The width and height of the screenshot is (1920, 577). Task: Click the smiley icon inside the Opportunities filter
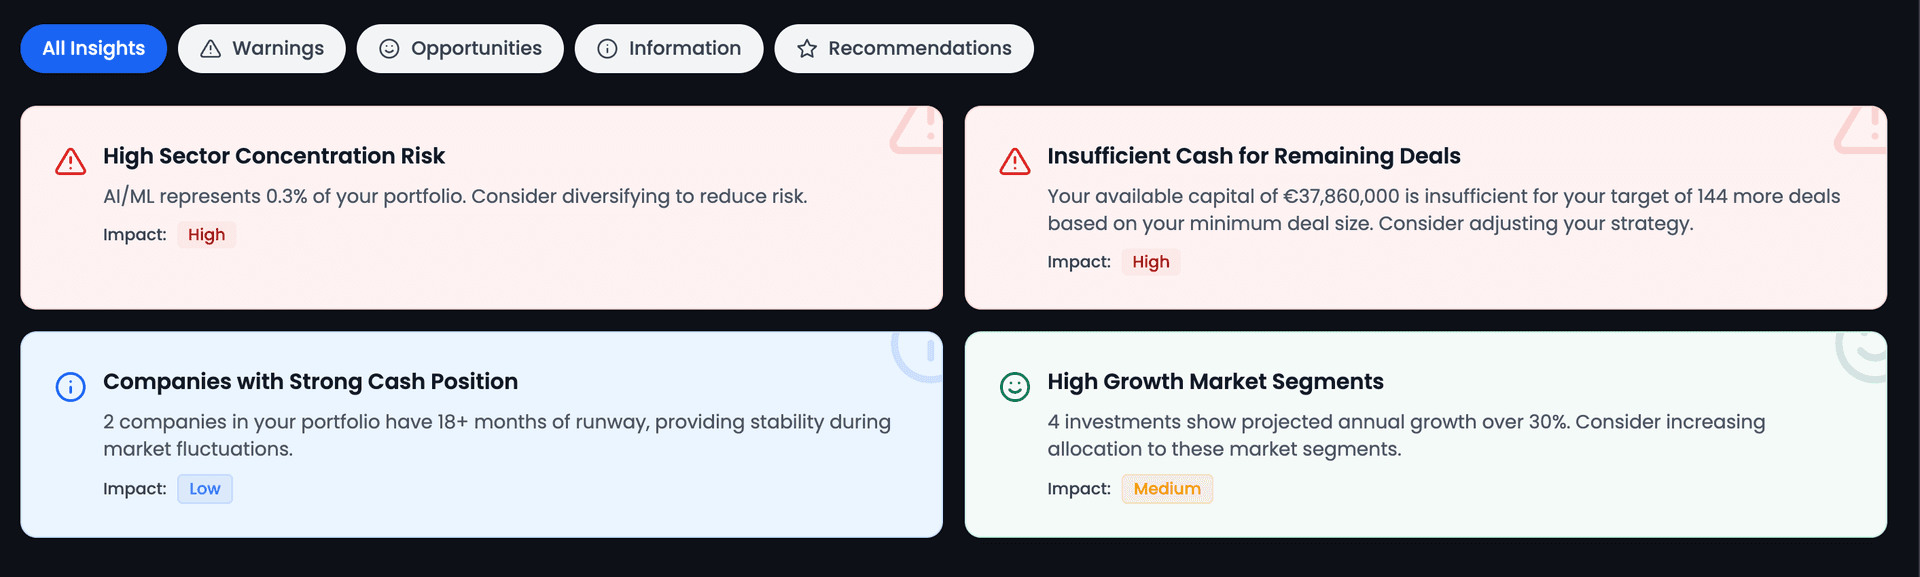pyautogui.click(x=389, y=47)
